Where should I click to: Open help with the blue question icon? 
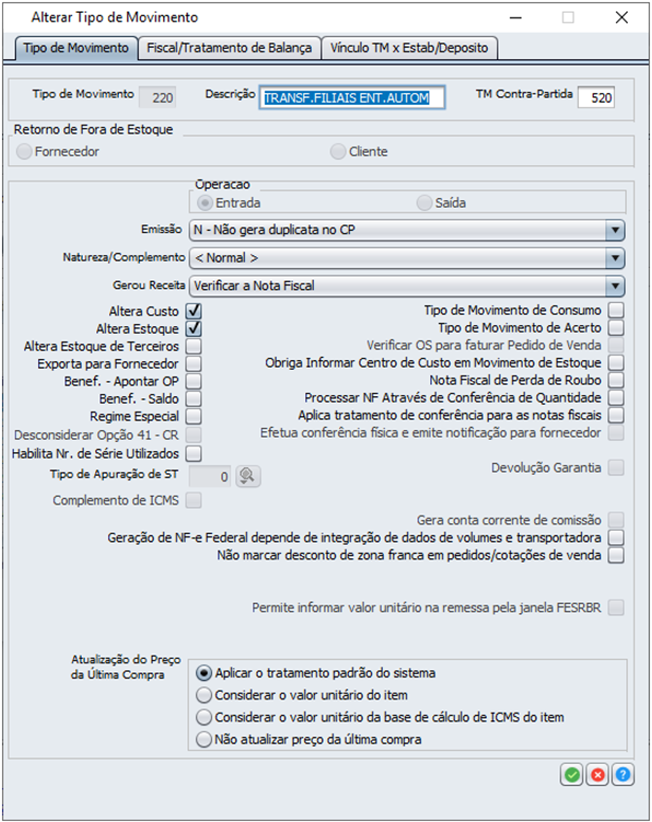(x=623, y=774)
